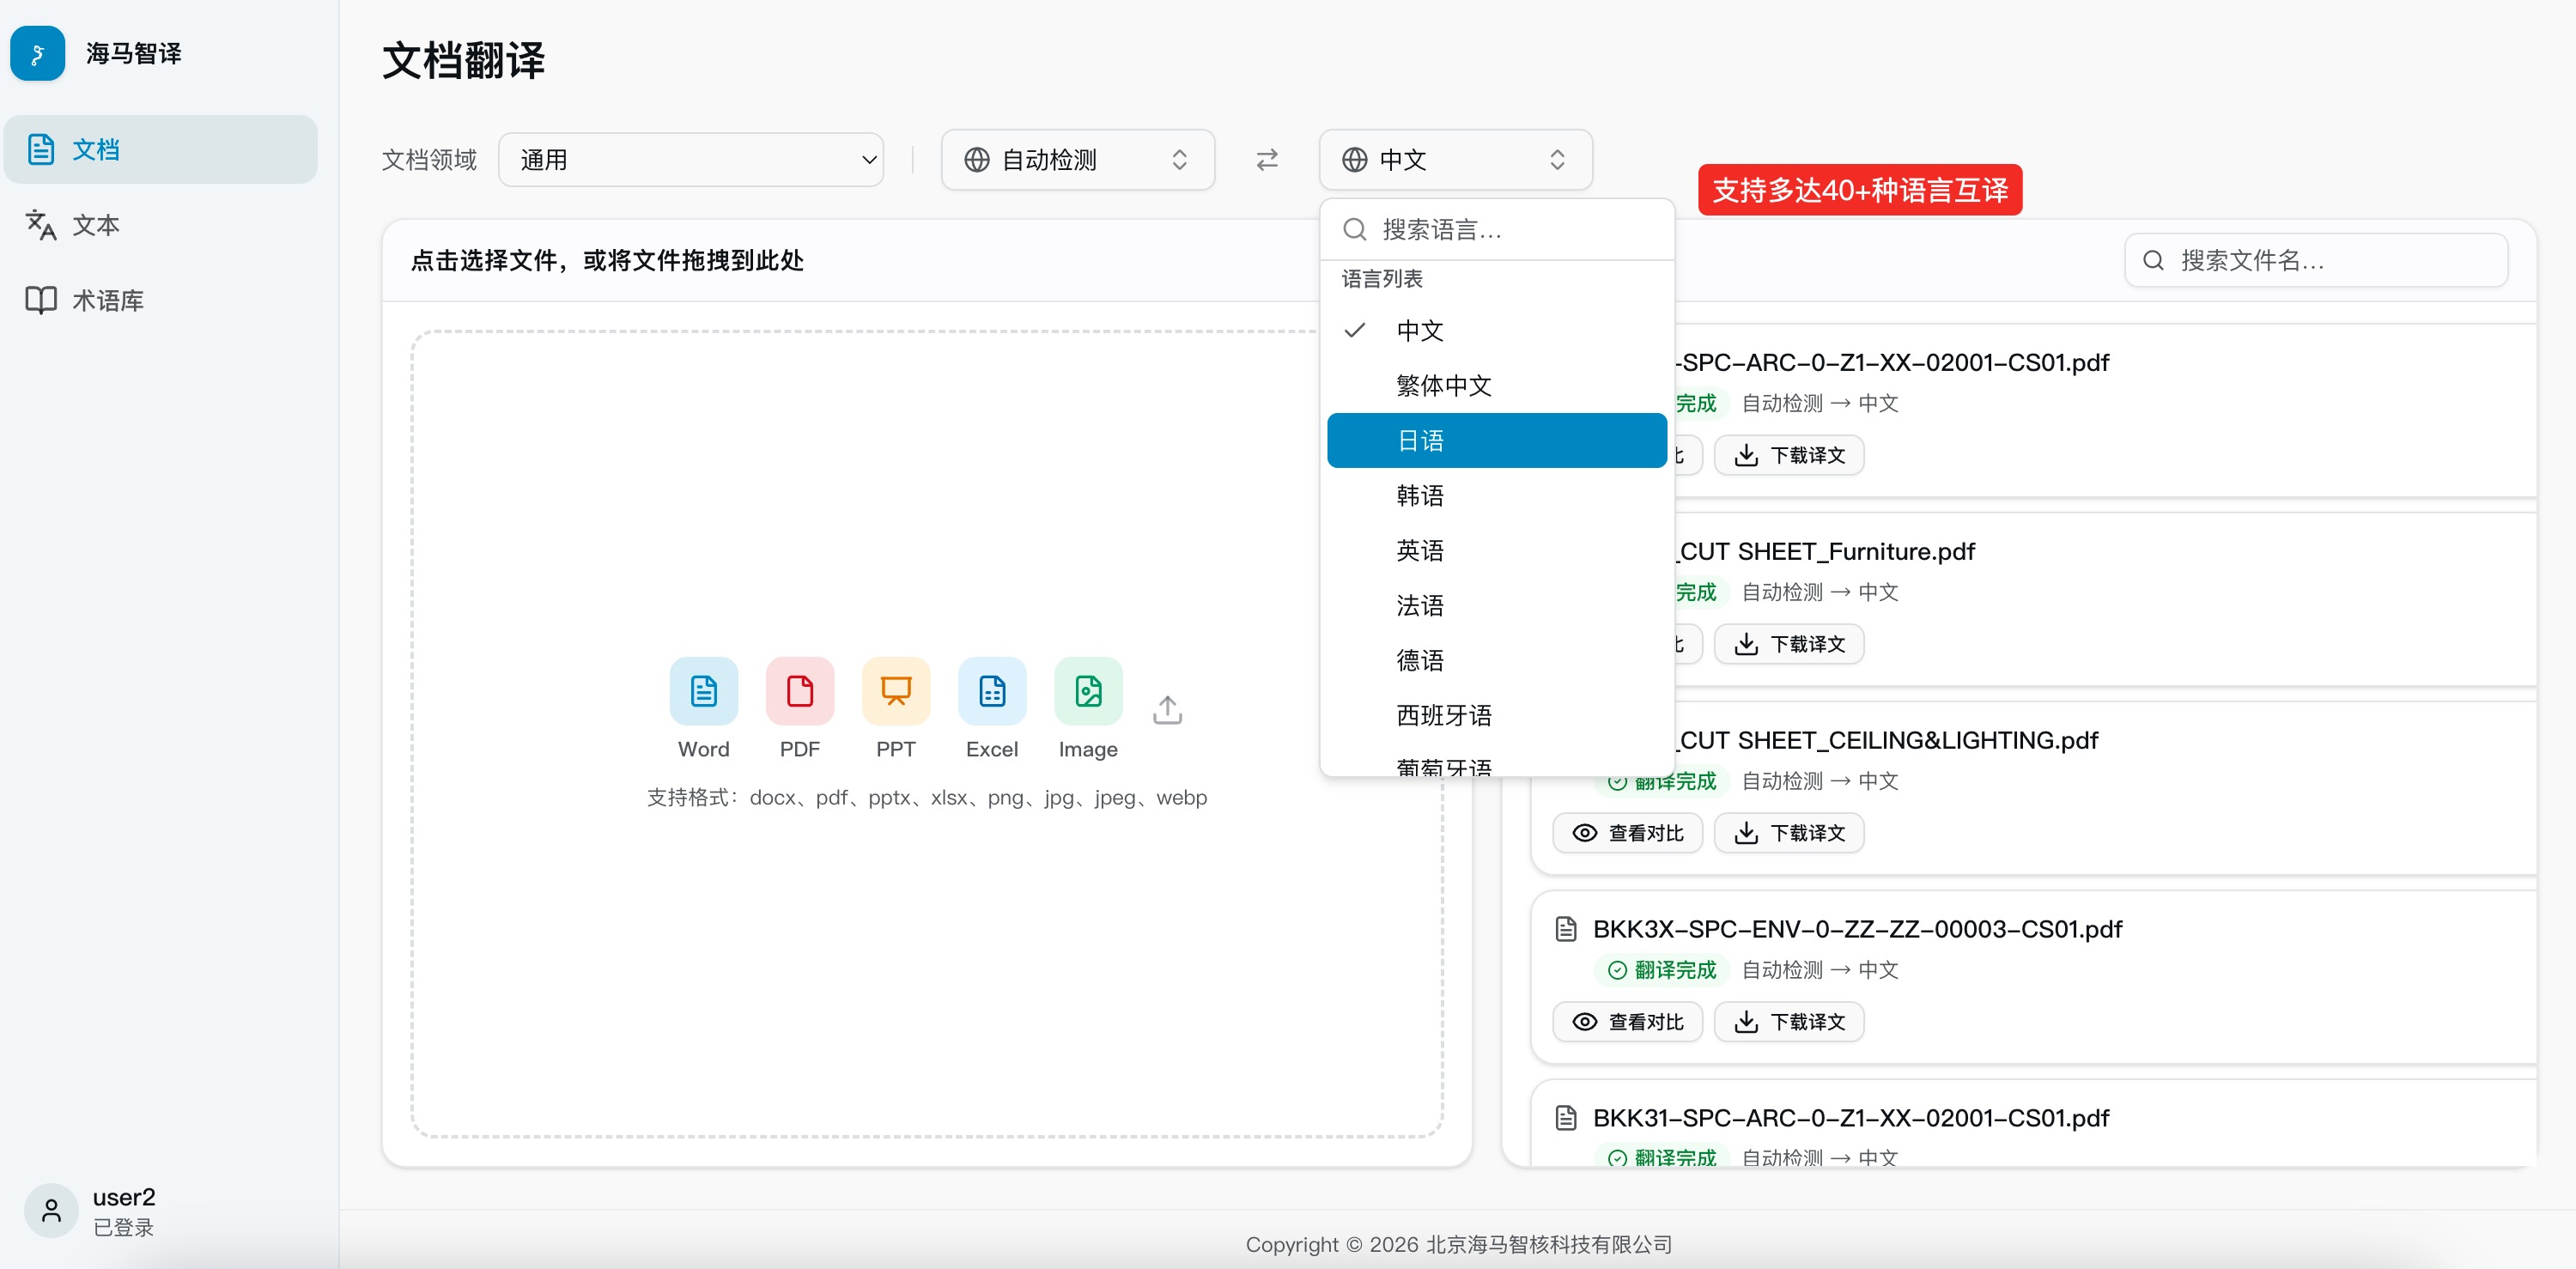Open the 术语库 sidebar item
Viewport: 2576px width, 1269px height.
[x=161, y=300]
